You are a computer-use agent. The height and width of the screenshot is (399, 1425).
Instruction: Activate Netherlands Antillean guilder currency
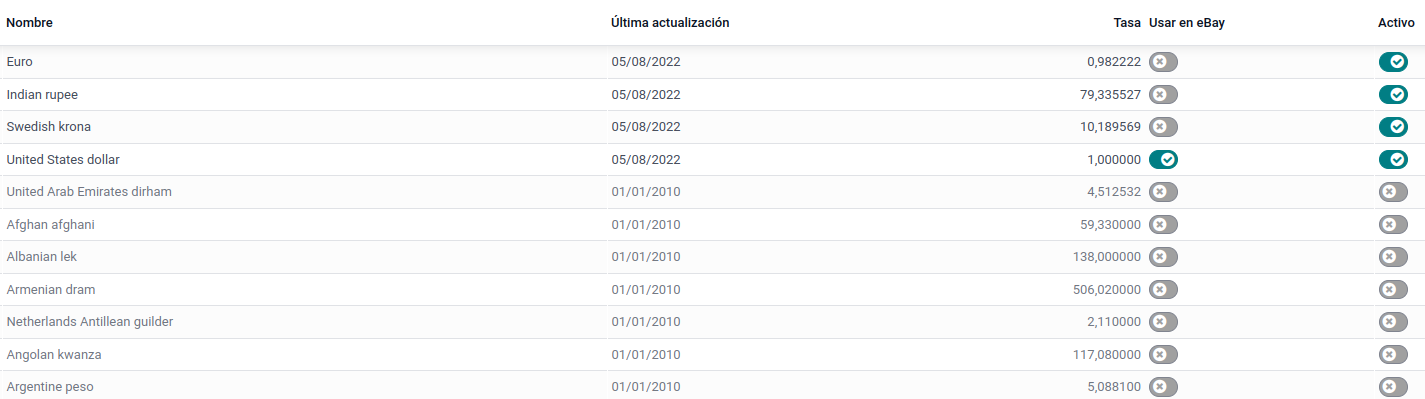1393,322
